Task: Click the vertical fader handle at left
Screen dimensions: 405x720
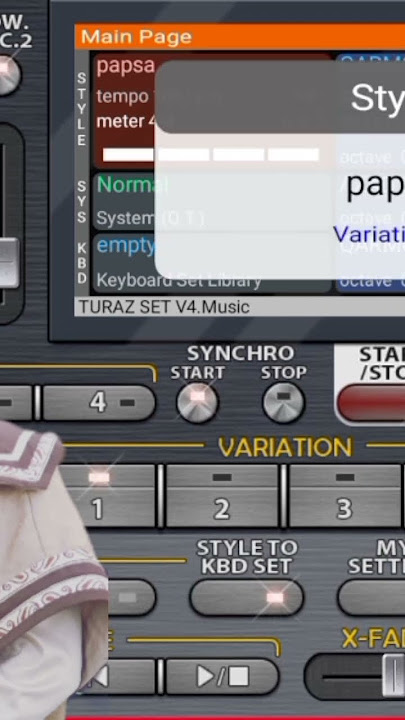Action: 9,263
